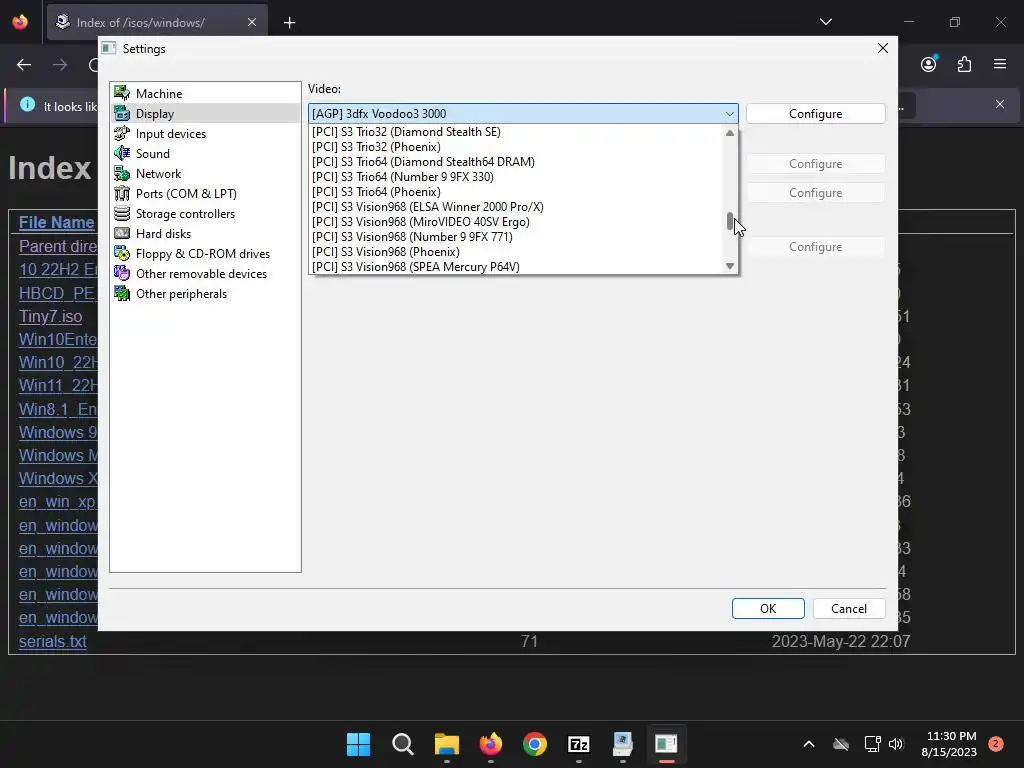Switch to Firefox on the taskbar
Screen dimensions: 1024x768
pos(490,744)
